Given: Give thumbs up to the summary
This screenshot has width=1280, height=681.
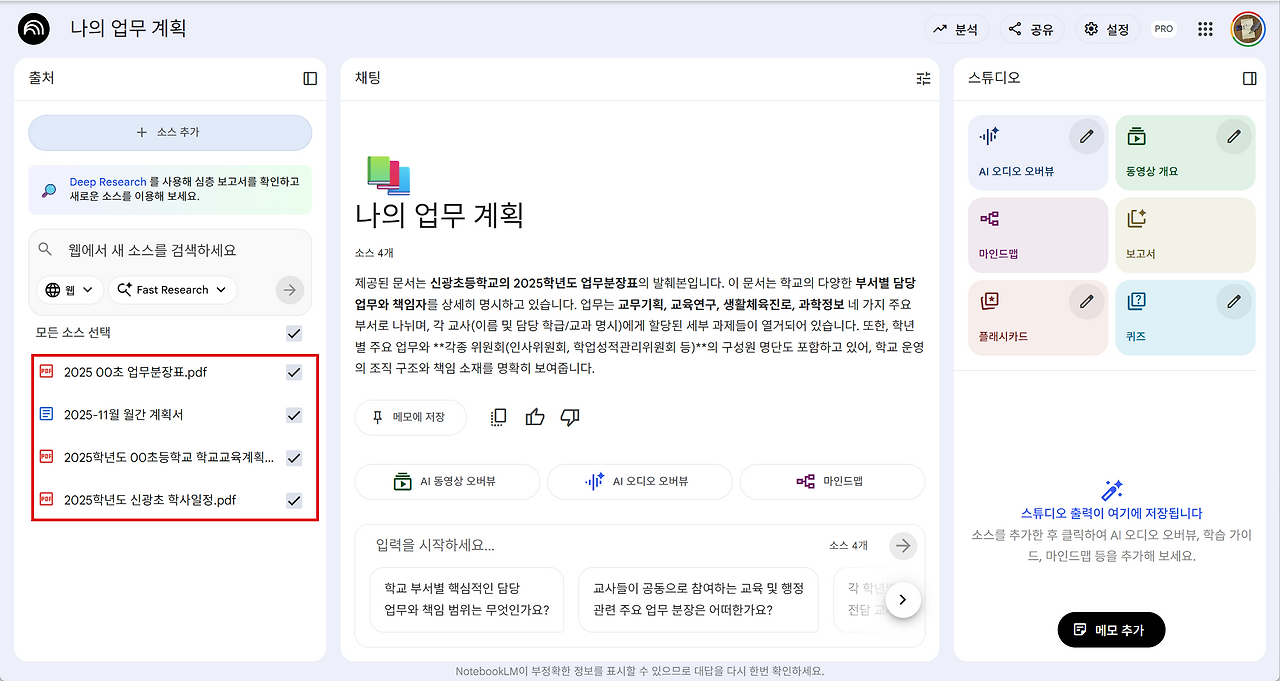Looking at the screenshot, I should (x=535, y=417).
